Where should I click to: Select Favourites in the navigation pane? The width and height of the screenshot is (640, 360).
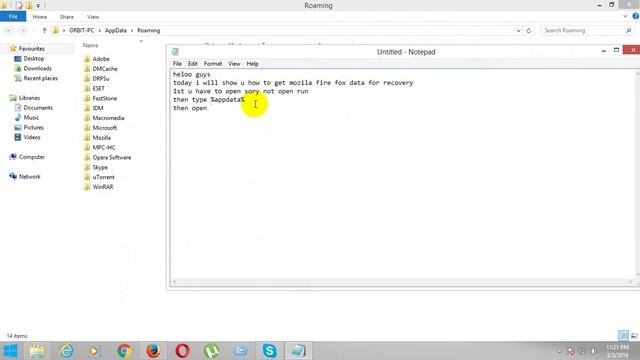tap(31, 49)
